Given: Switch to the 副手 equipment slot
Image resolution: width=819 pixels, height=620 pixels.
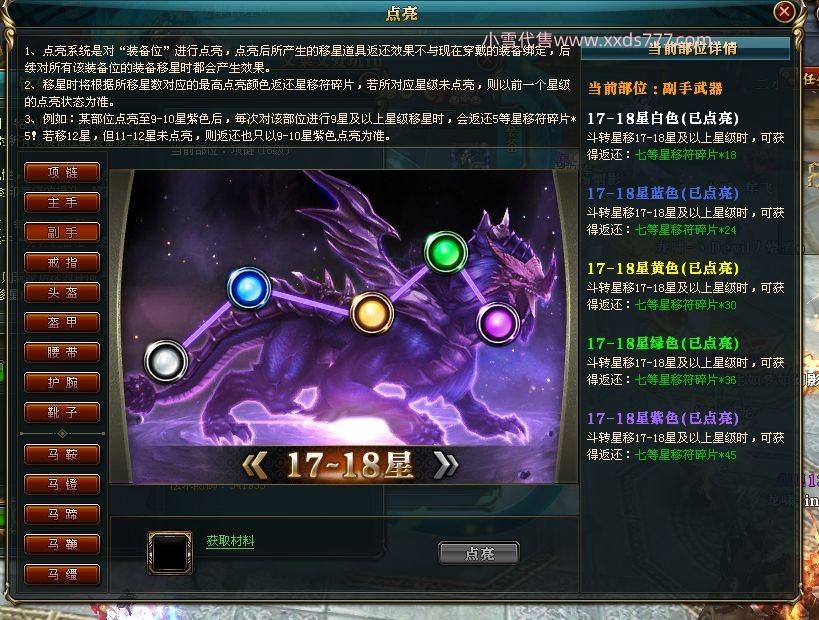Looking at the screenshot, I should 62,232.
